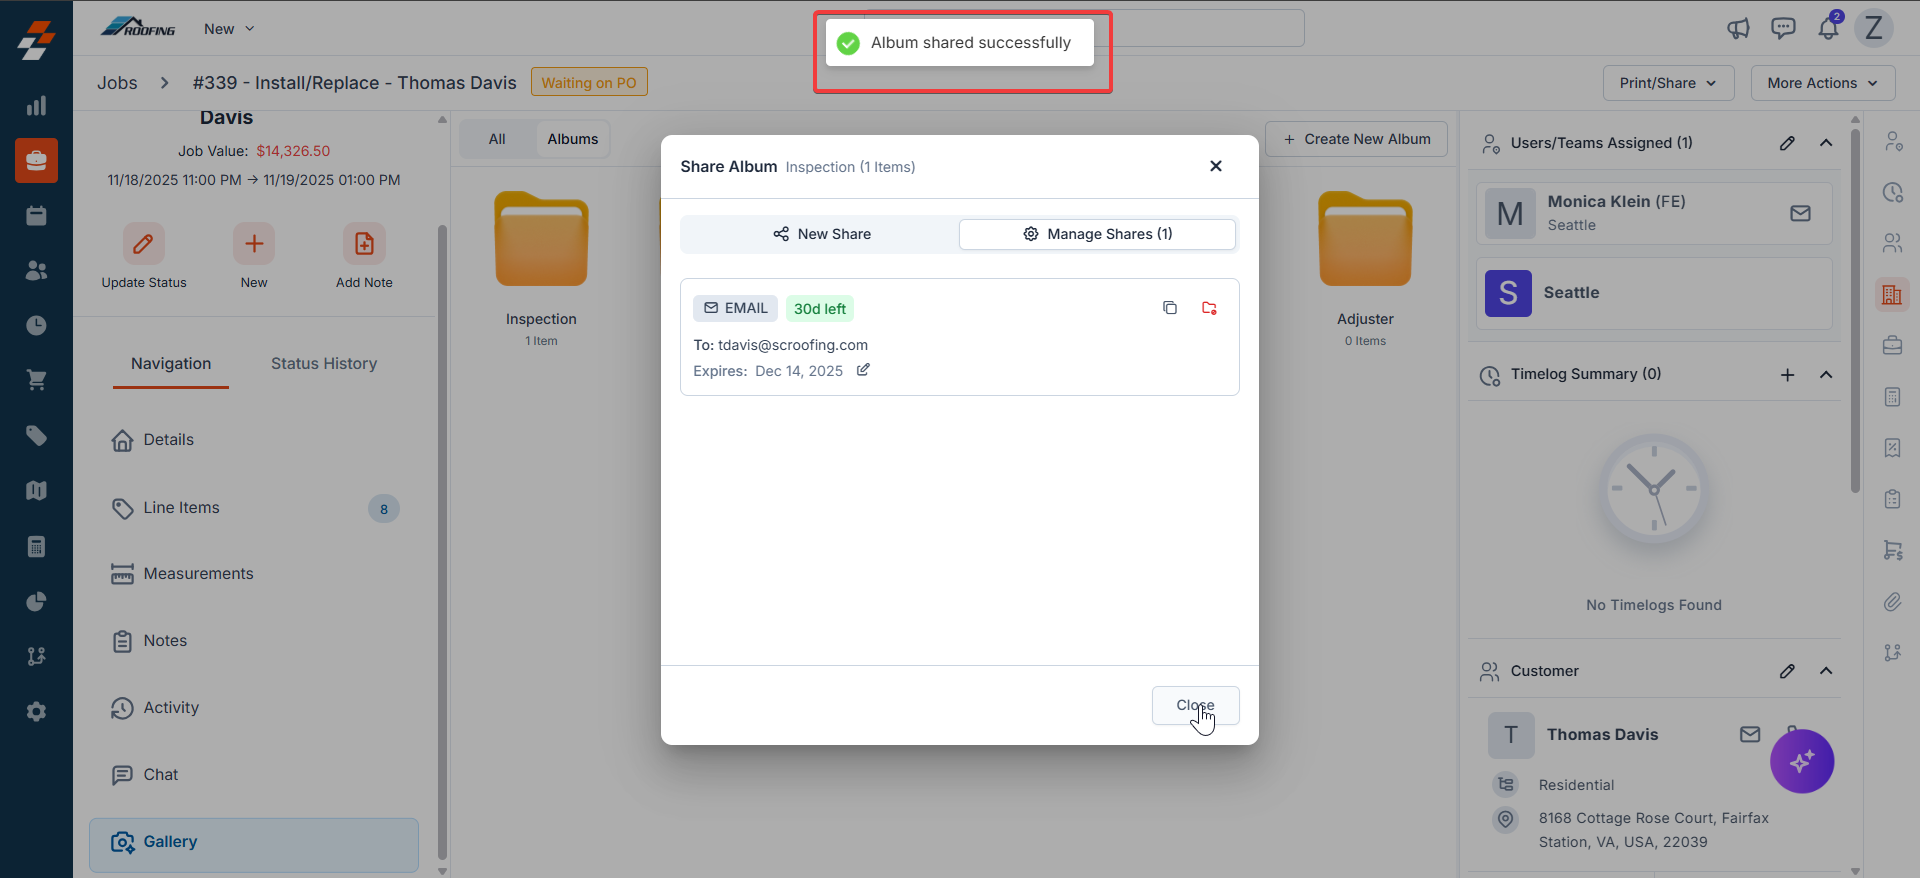Image resolution: width=1920 pixels, height=878 pixels.
Task: Close the Share Album dialog with X
Action: 1216,166
